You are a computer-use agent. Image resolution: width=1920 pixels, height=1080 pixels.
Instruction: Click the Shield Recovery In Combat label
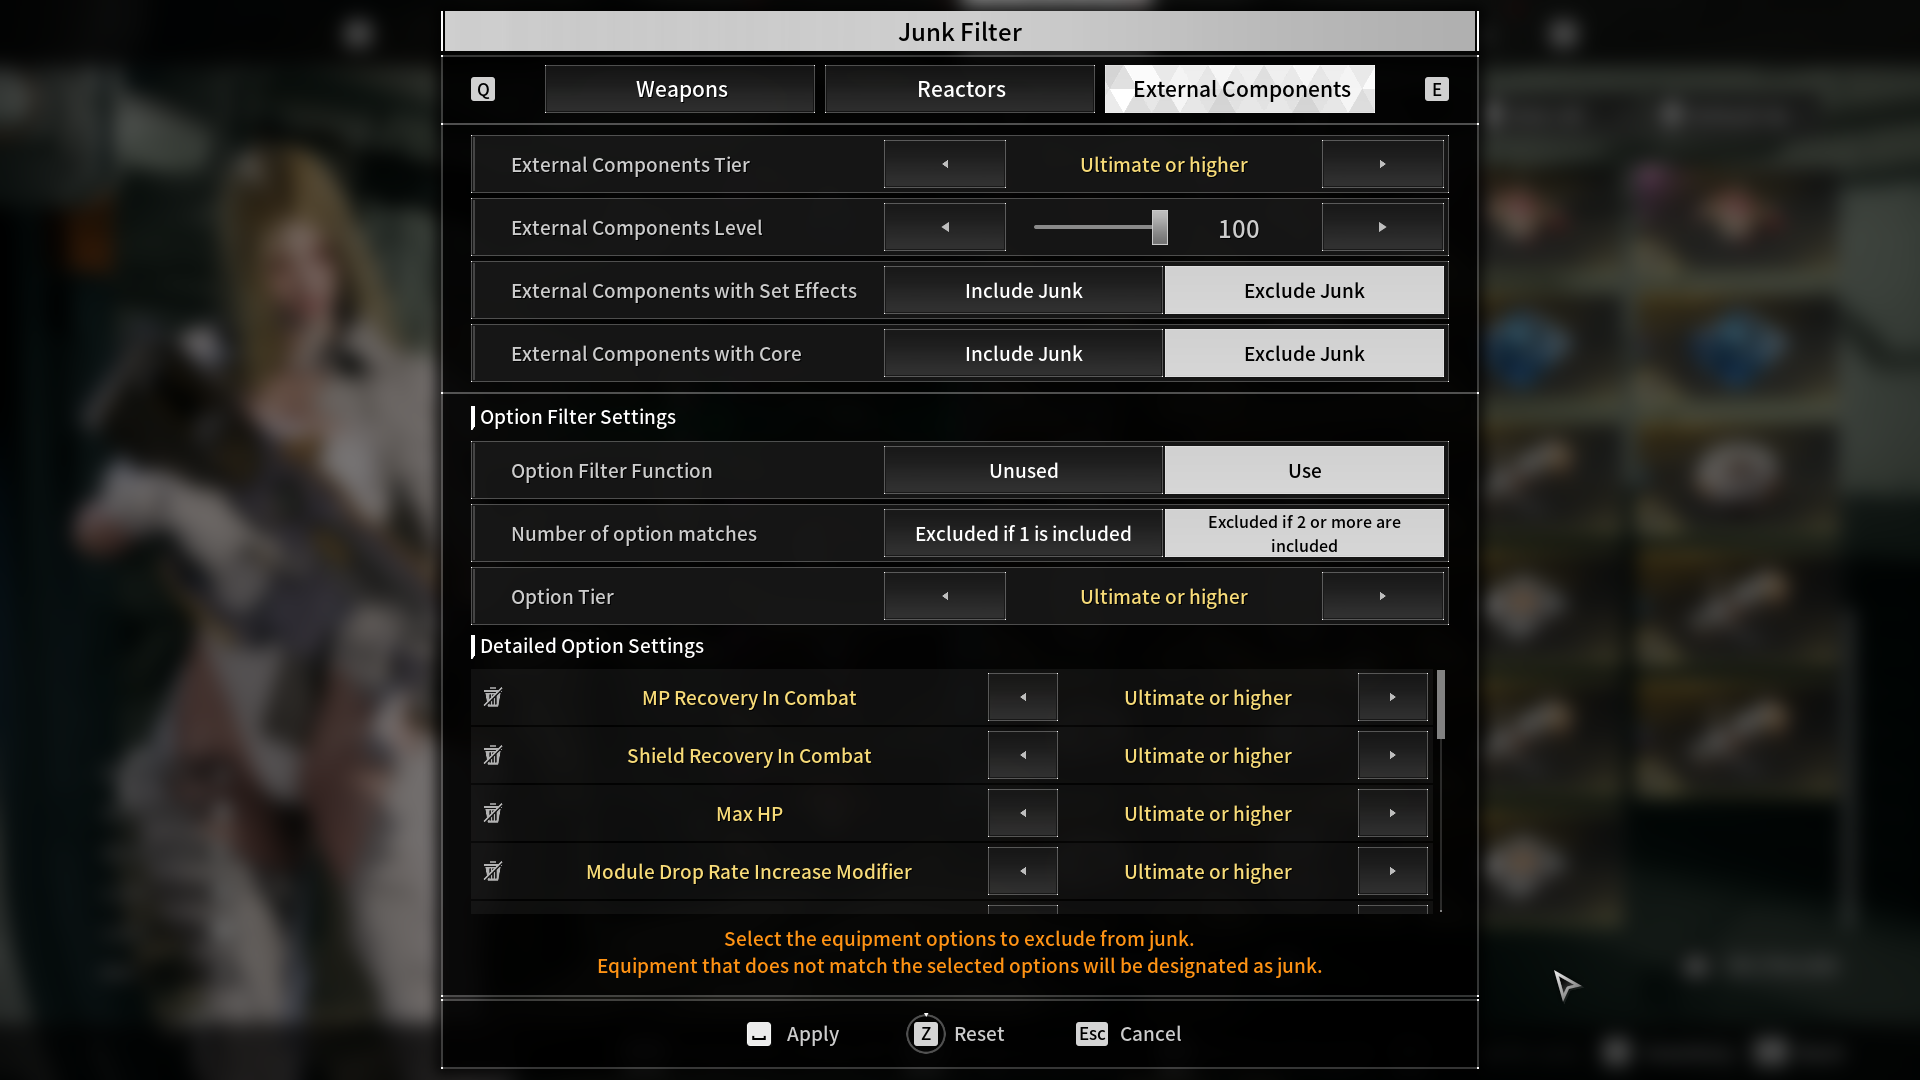point(749,755)
